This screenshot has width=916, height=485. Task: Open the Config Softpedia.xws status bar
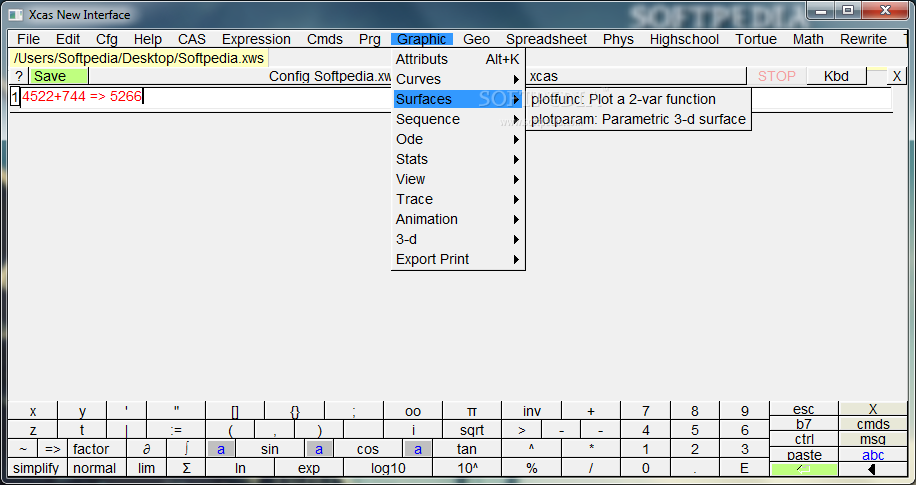pos(418,76)
